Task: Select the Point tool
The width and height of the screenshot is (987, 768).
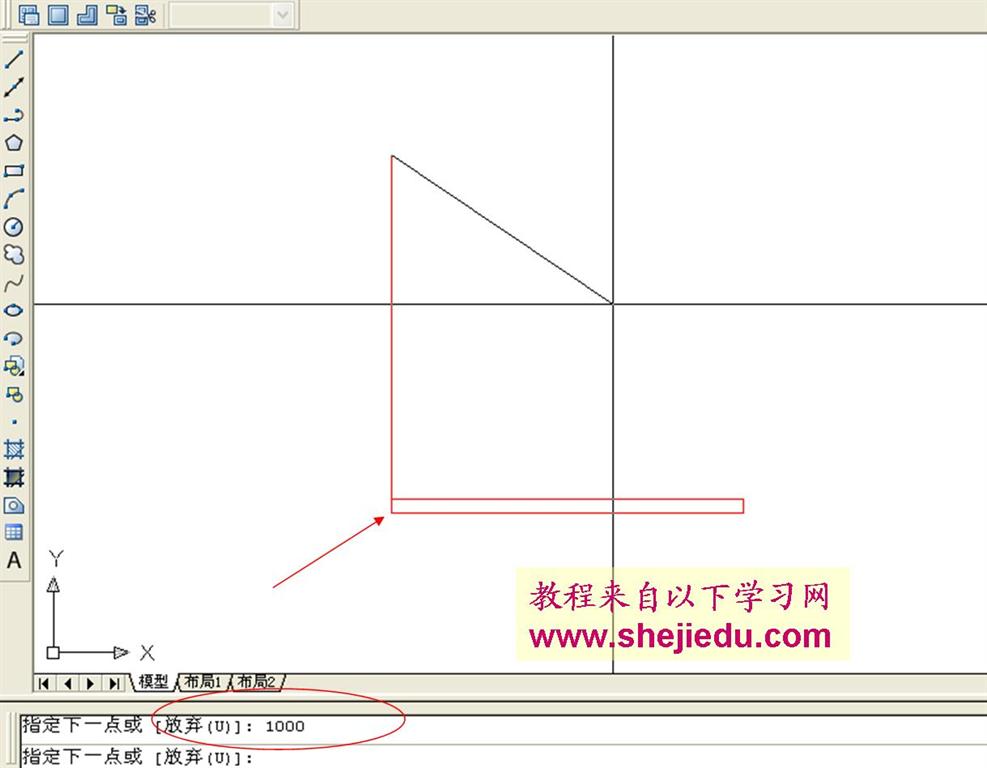Action: (14, 422)
